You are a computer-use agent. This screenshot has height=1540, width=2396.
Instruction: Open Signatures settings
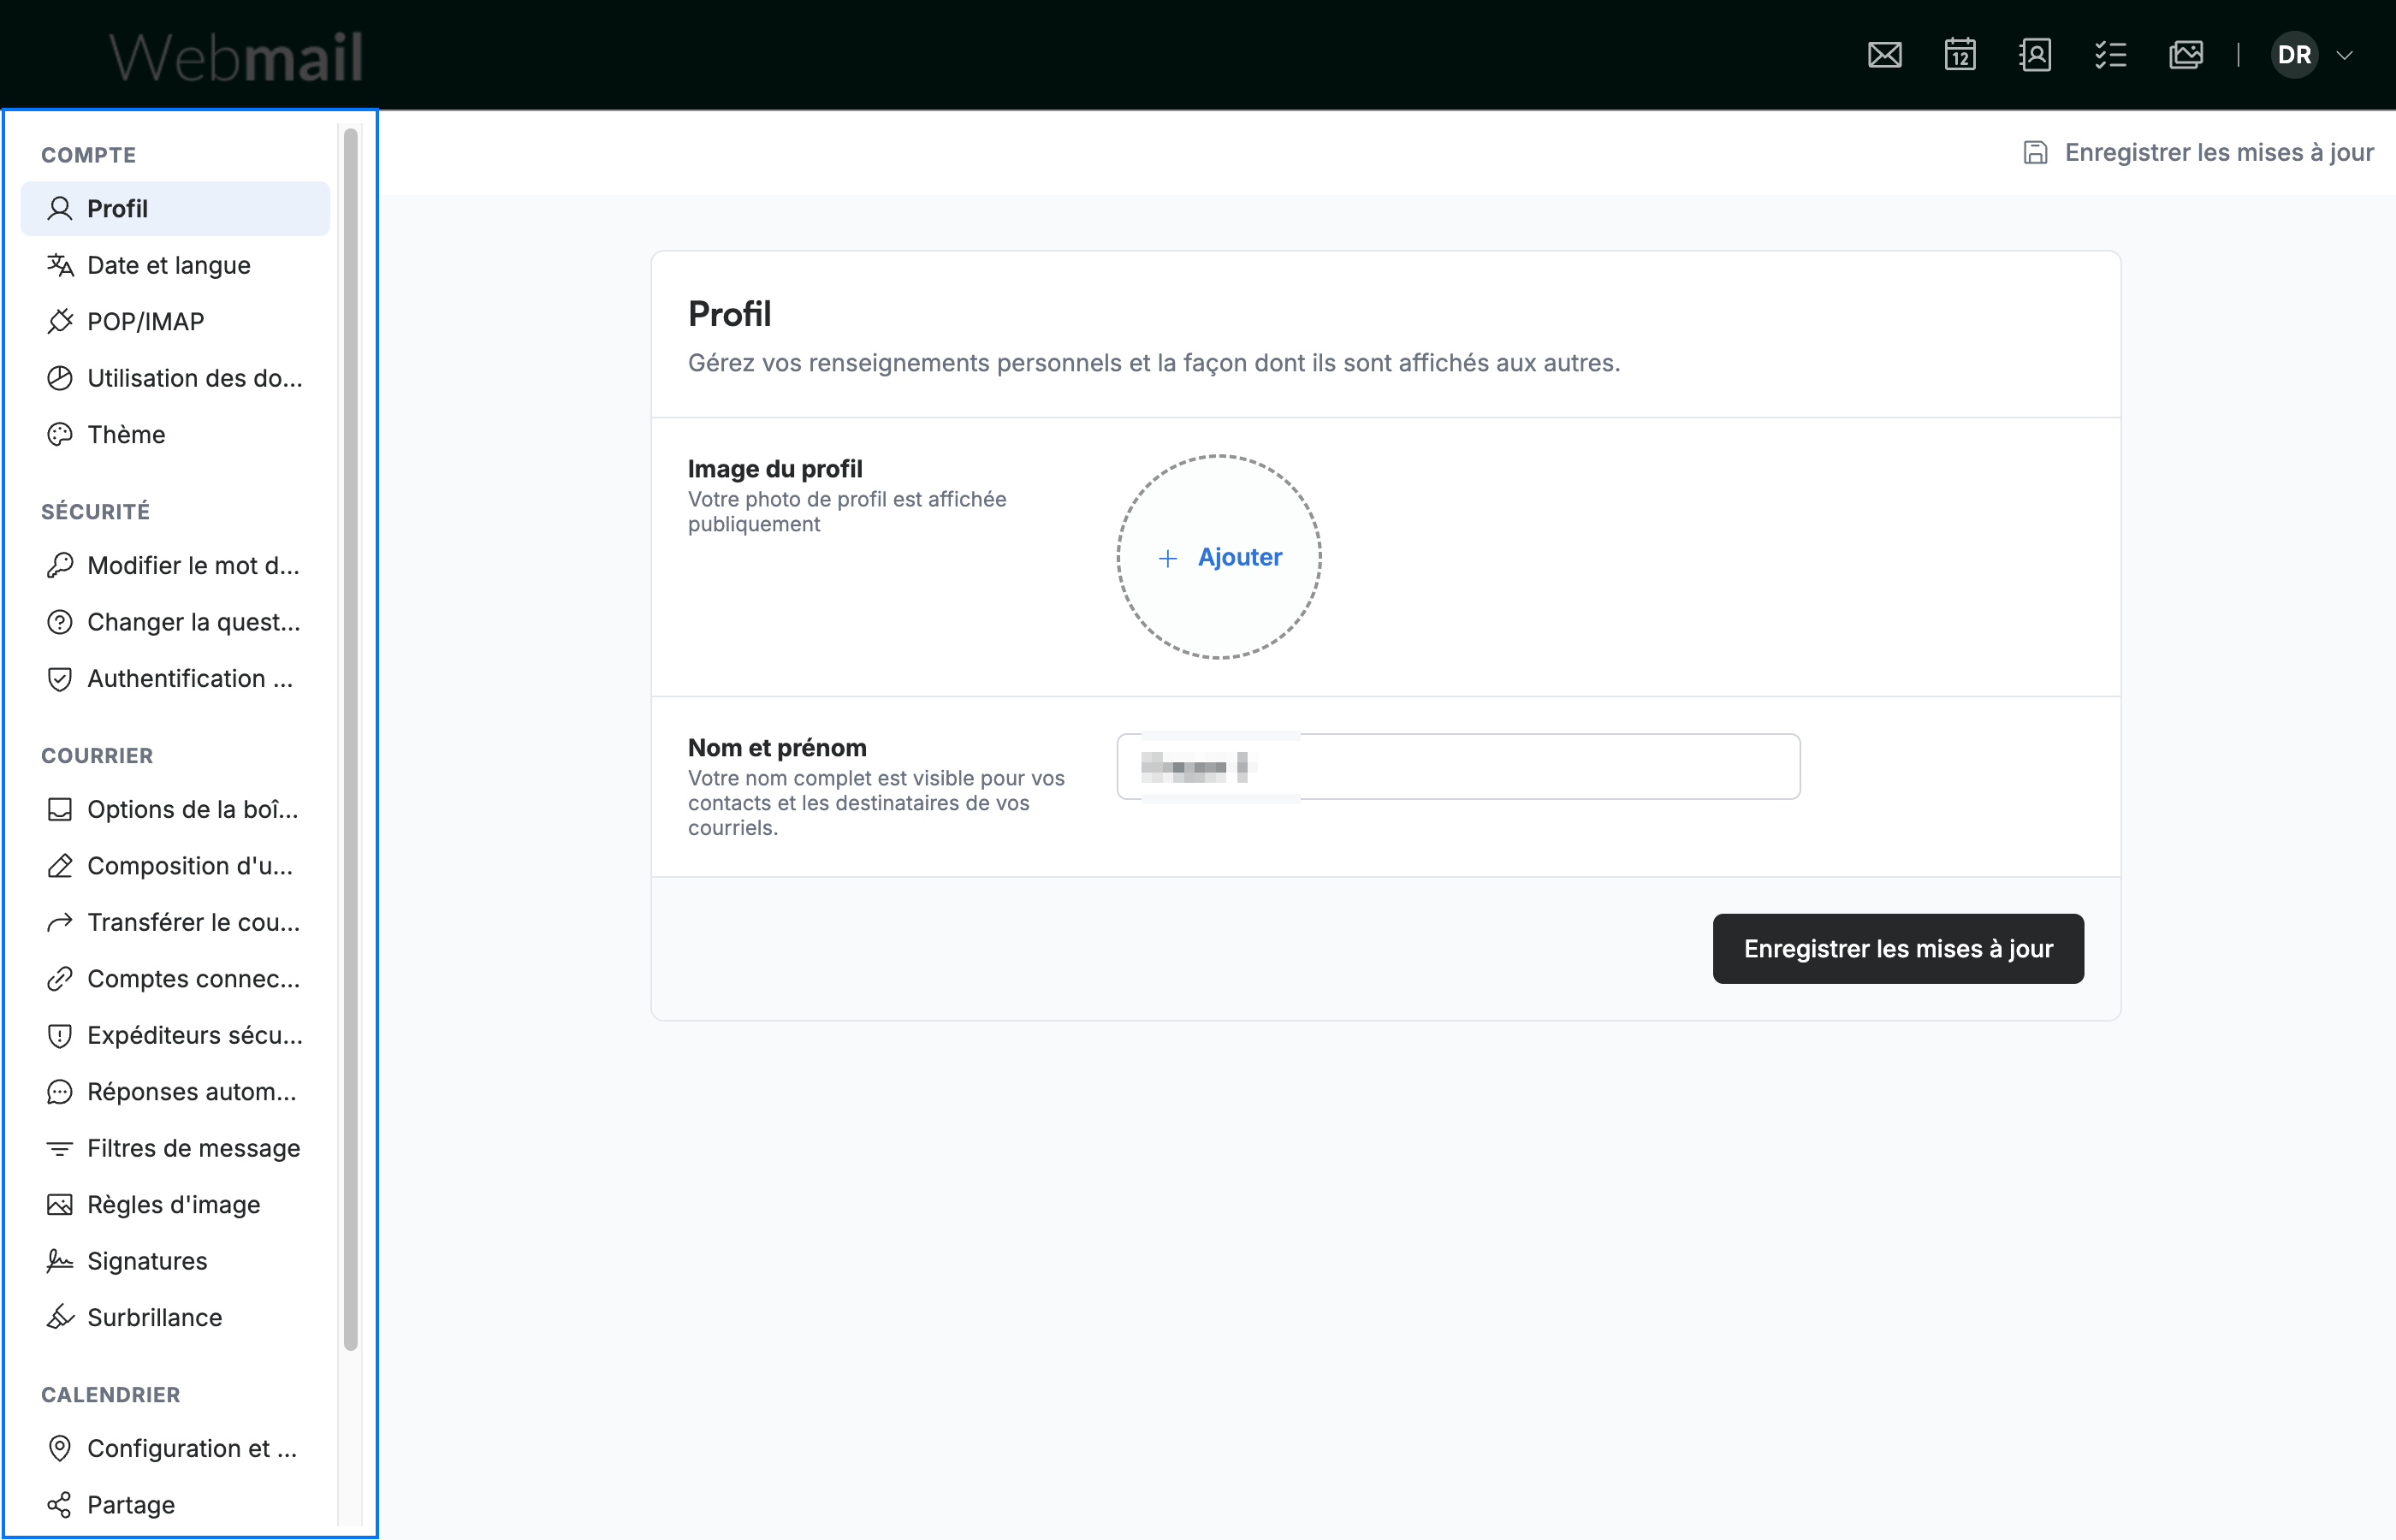pyautogui.click(x=175, y=1261)
